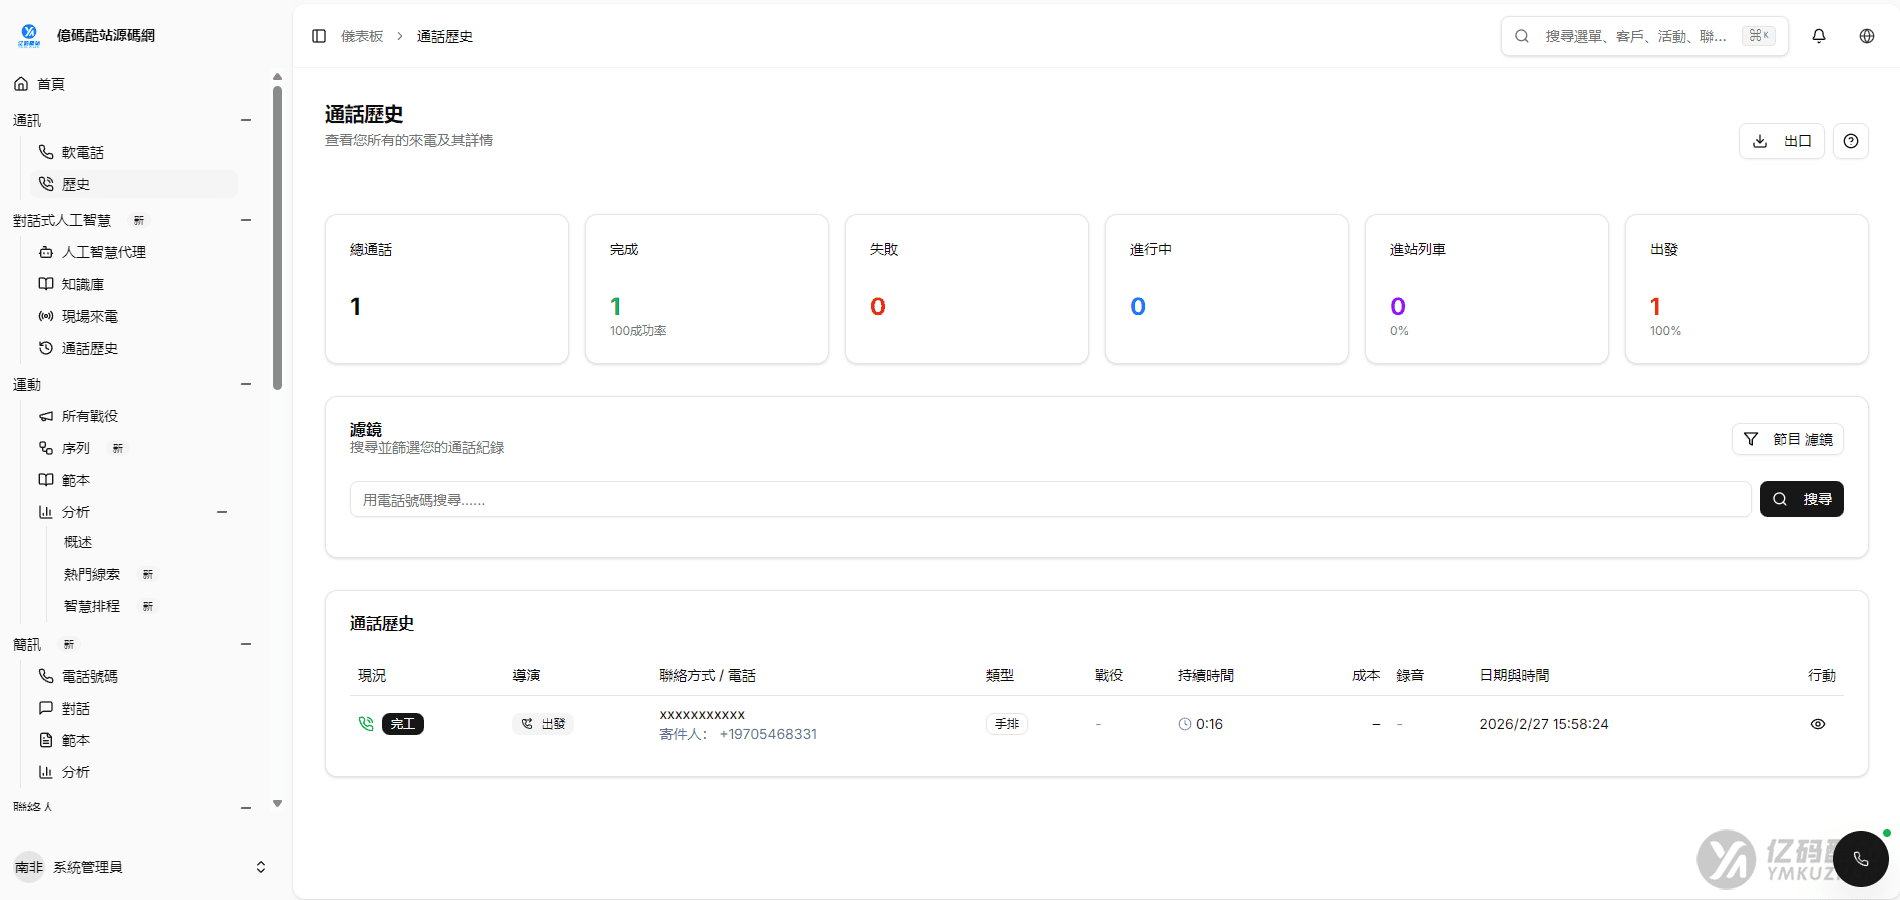The height and width of the screenshot is (900, 1900).
Task: Click the 現場來電 live calls icon
Action: click(x=46, y=316)
